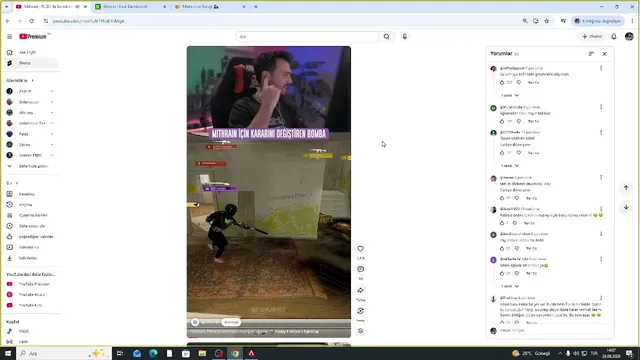The width and height of the screenshot is (640, 360).
Task: Expand replies under the third comment
Action: 510,166
